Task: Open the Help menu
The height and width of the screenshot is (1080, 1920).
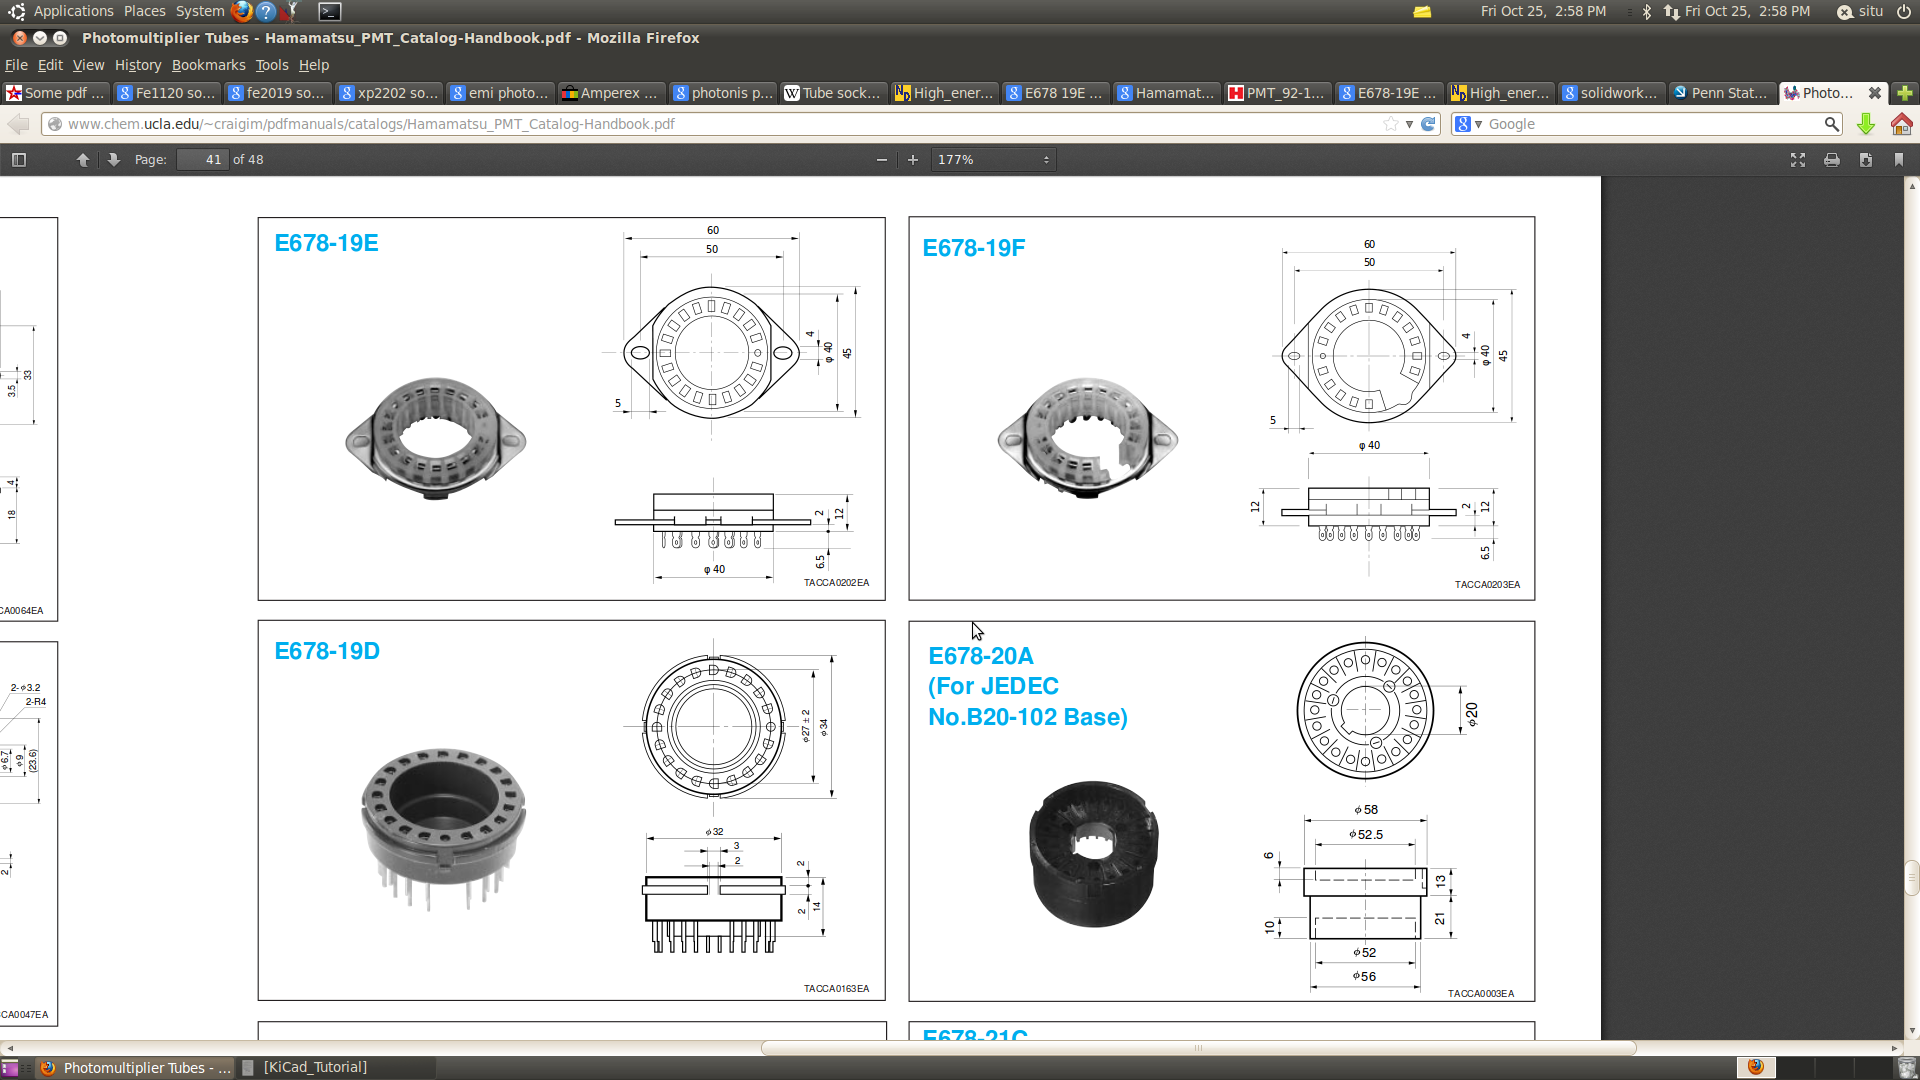Action: (313, 65)
